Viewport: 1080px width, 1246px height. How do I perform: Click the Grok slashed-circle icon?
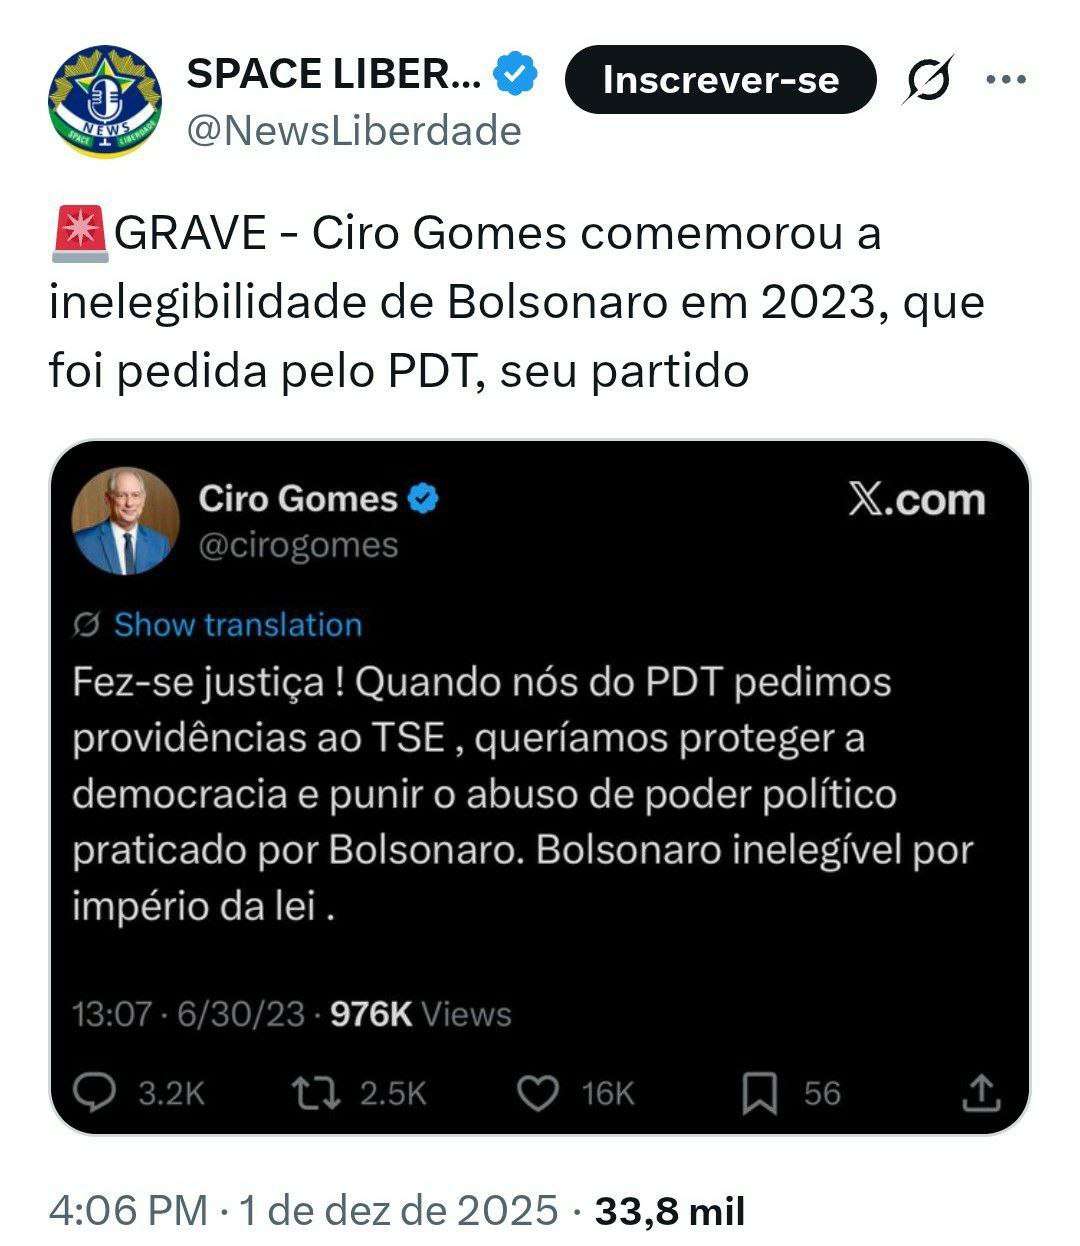pos(926,80)
